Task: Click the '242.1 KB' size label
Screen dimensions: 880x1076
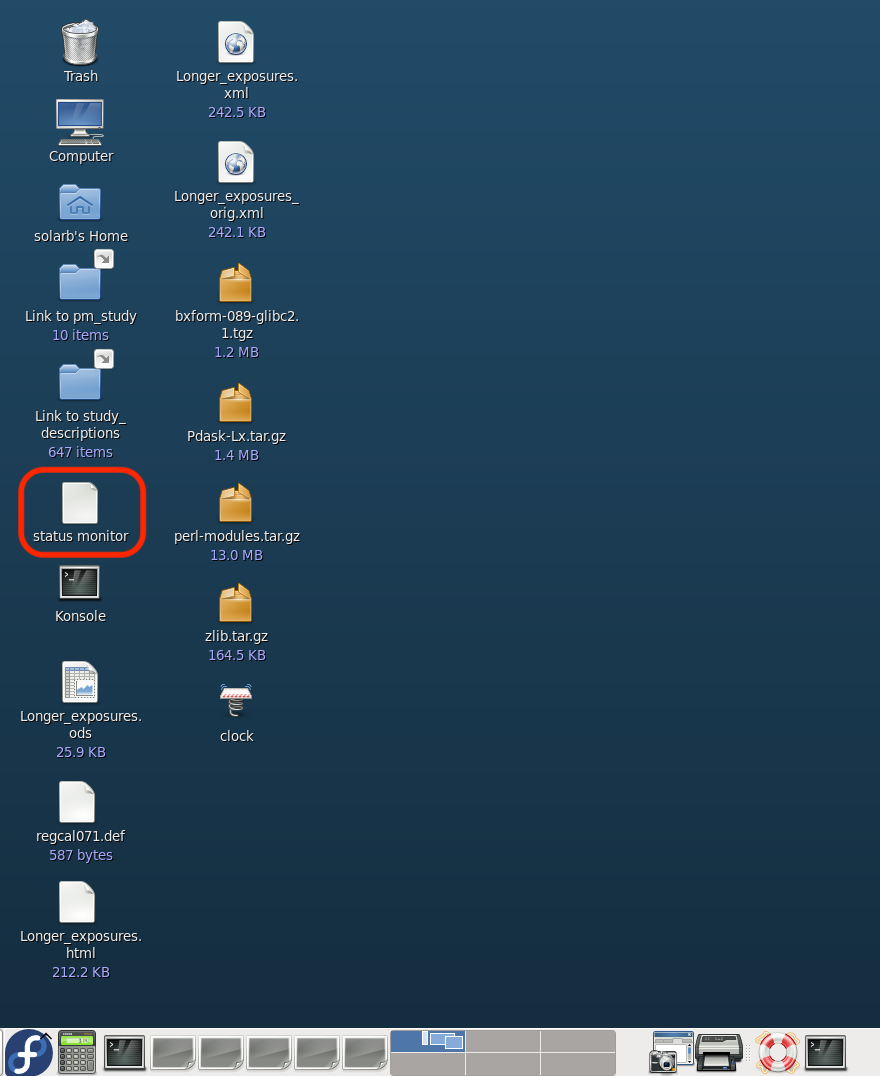Action: pyautogui.click(x=237, y=232)
